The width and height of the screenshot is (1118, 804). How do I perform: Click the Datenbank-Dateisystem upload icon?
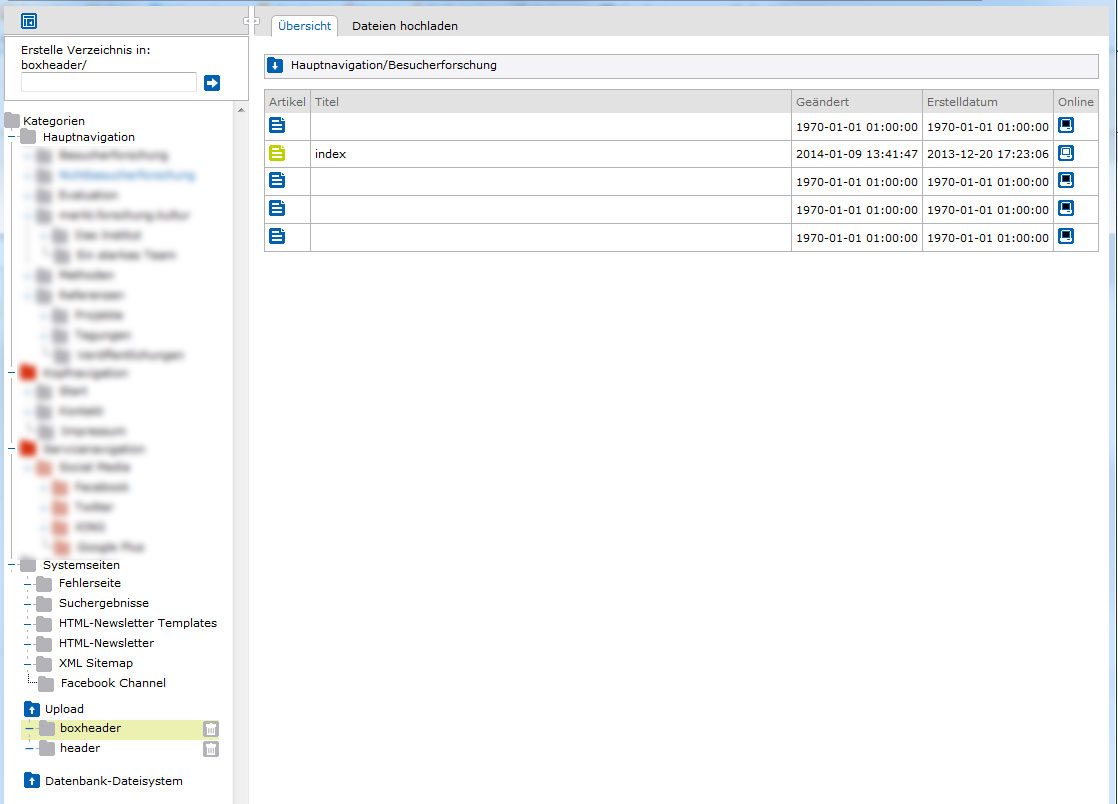coord(31,781)
